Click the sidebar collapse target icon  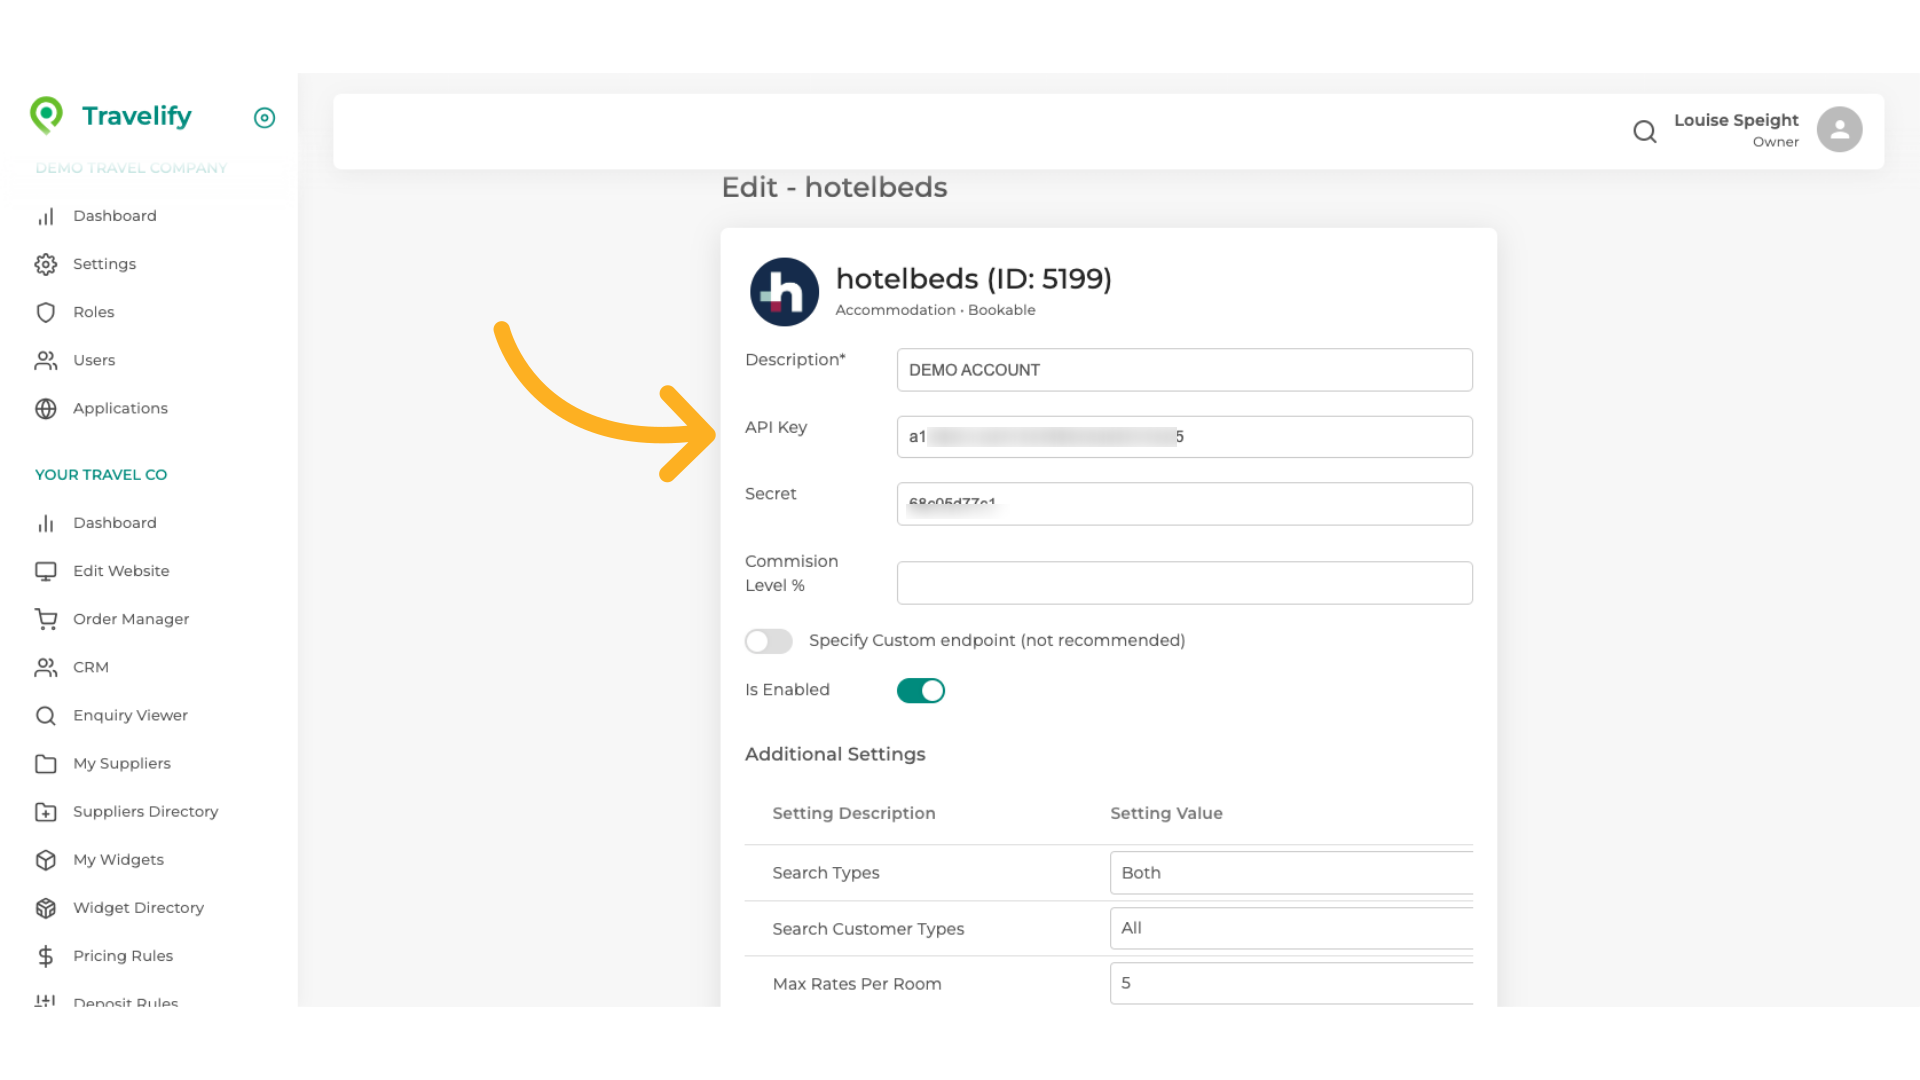[264, 118]
